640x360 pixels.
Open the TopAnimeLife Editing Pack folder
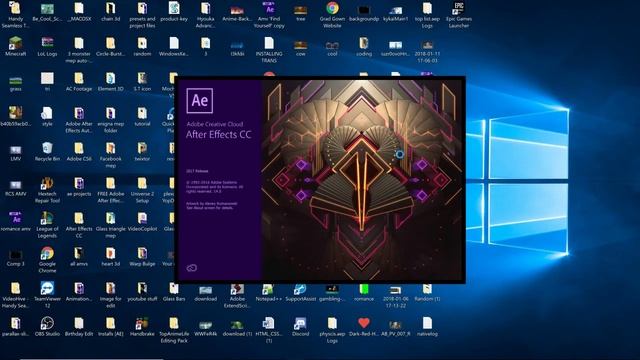[x=174, y=330]
